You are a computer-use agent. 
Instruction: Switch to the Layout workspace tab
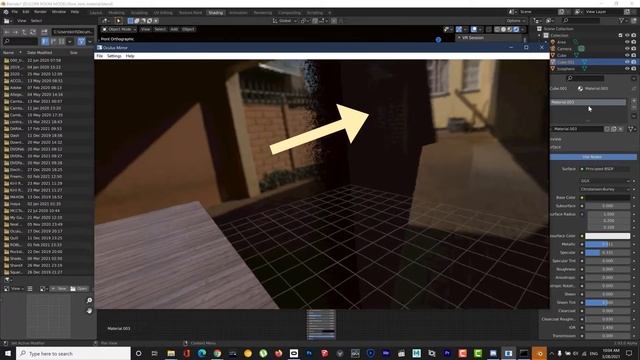(96, 13)
